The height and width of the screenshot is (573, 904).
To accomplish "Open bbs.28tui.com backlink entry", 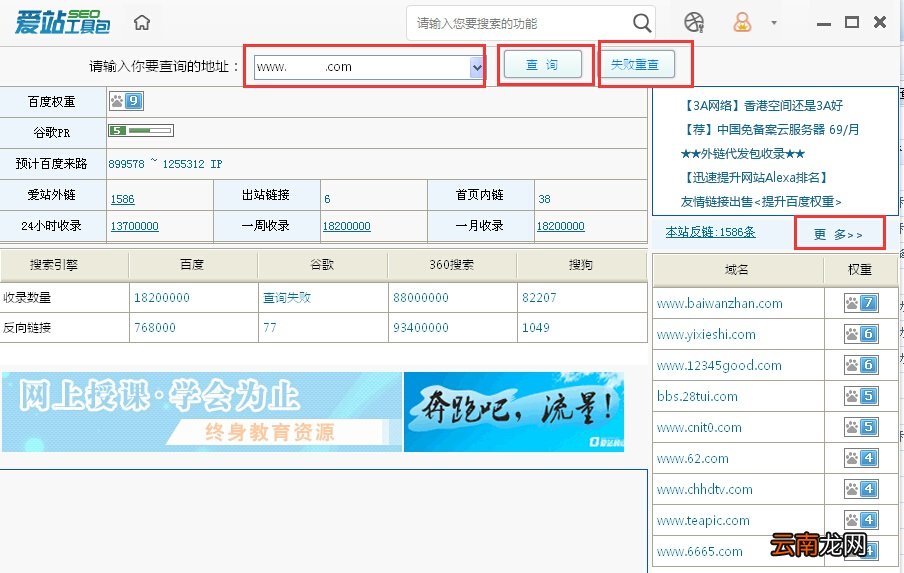I will click(697, 397).
